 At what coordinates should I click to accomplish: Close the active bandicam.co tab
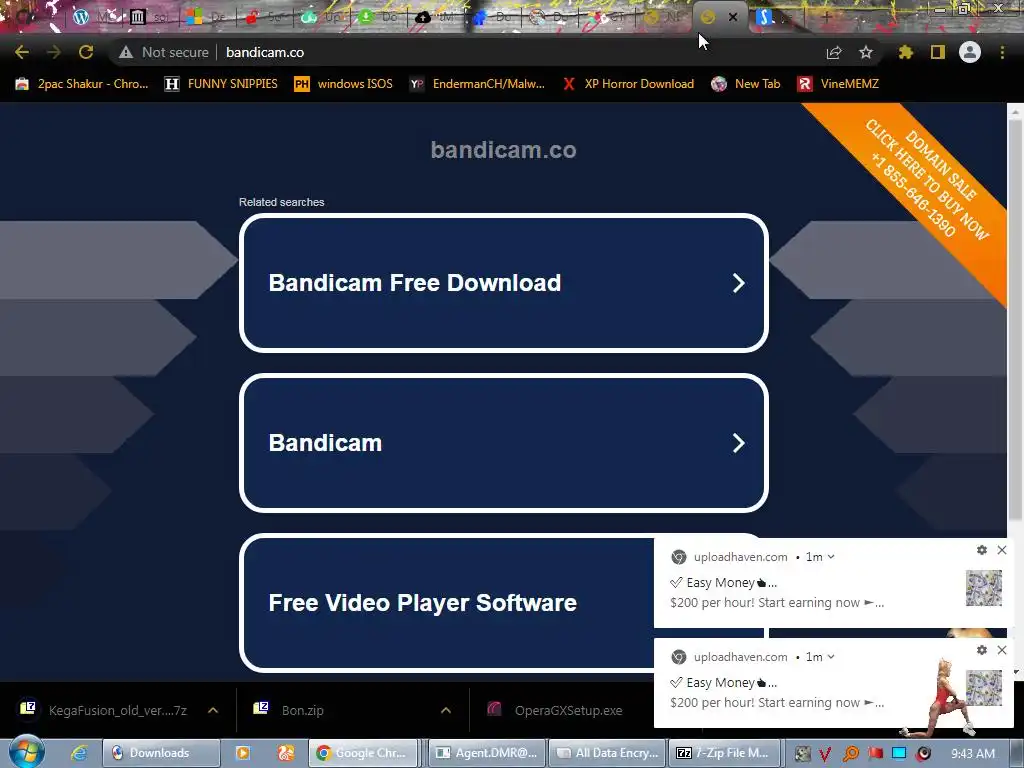point(733,17)
